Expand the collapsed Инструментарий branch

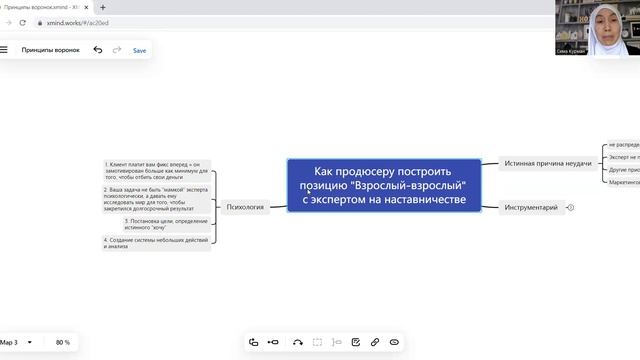pyautogui.click(x=571, y=207)
